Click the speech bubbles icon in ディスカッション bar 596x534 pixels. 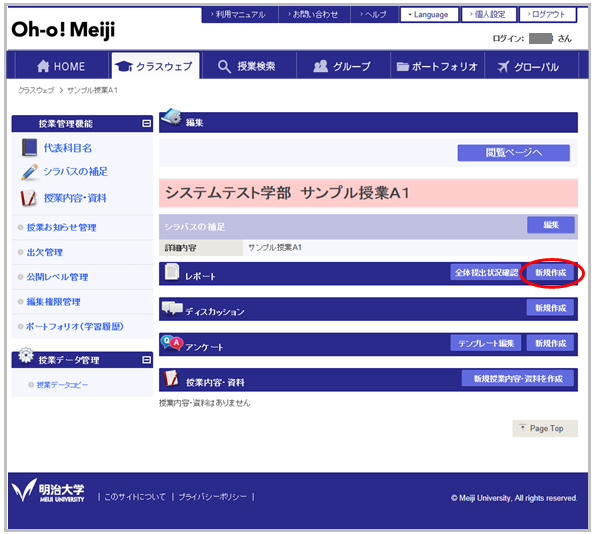[172, 308]
